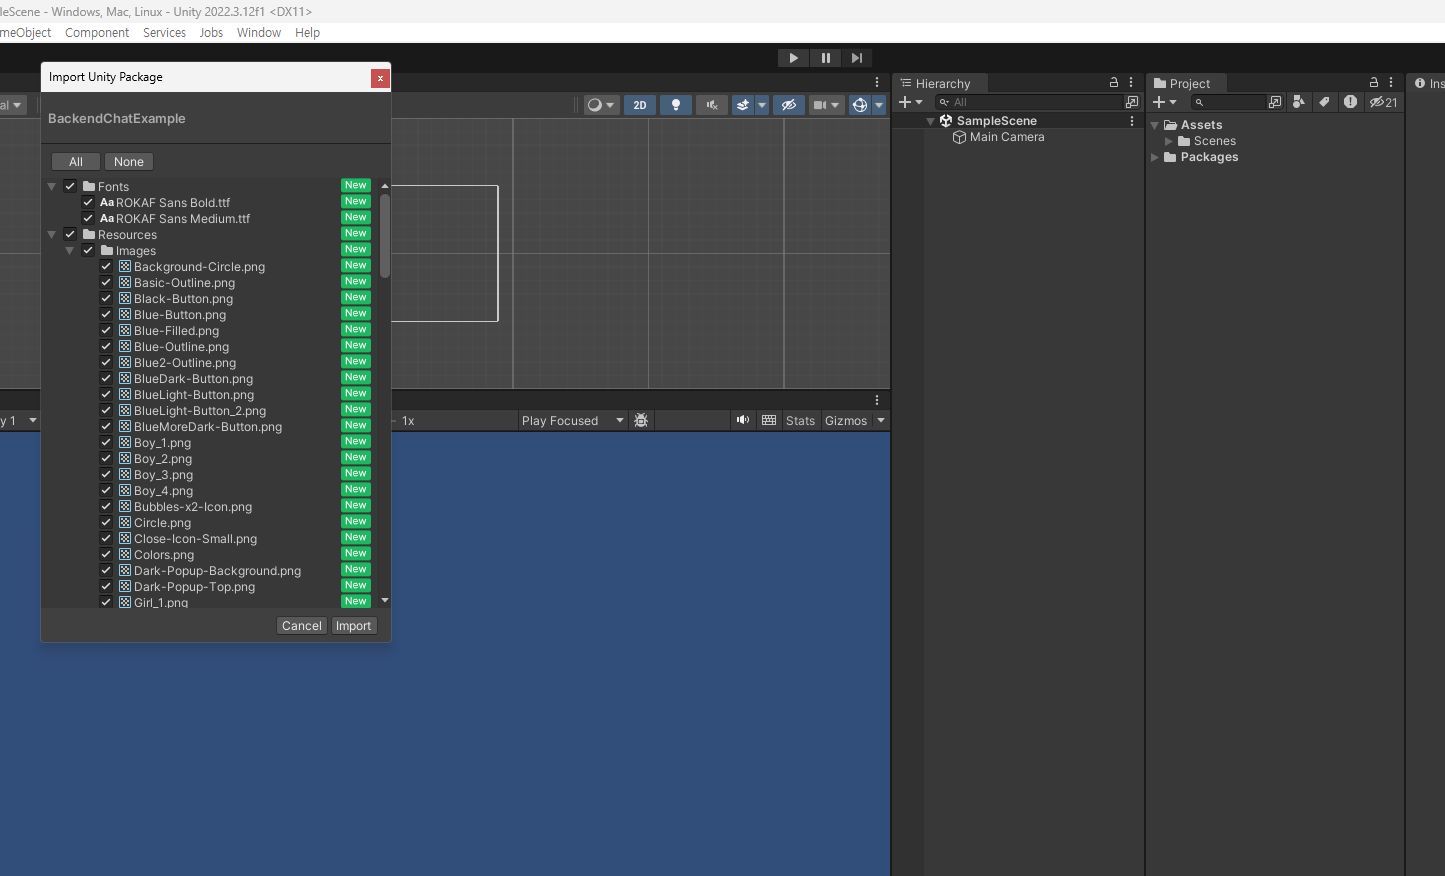Open Hierarchy create plus dropdown
The height and width of the screenshot is (876, 1445).
(911, 102)
